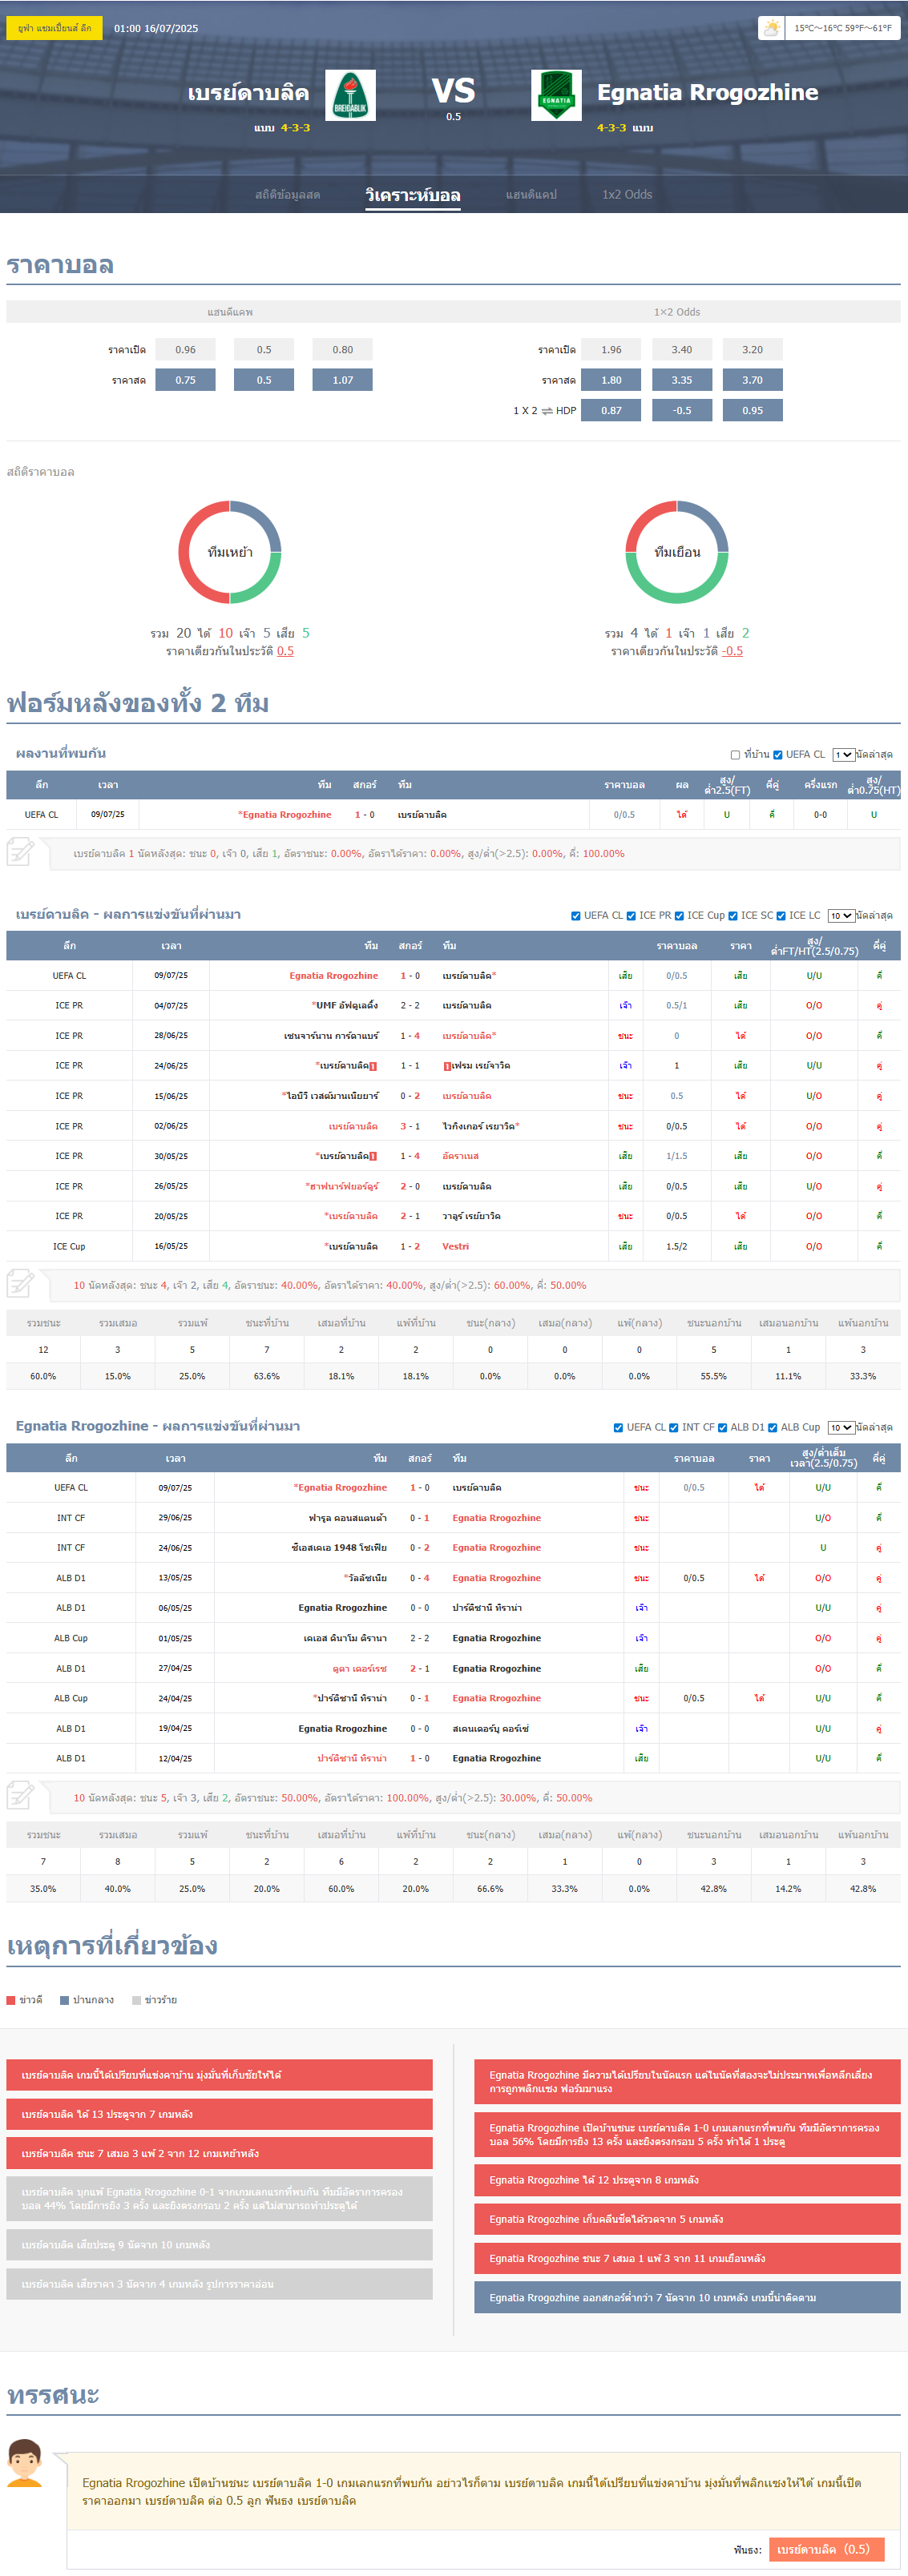Click Vestri team in 16/05/25 row
The width and height of the screenshot is (908, 2576).
pos(456,1246)
